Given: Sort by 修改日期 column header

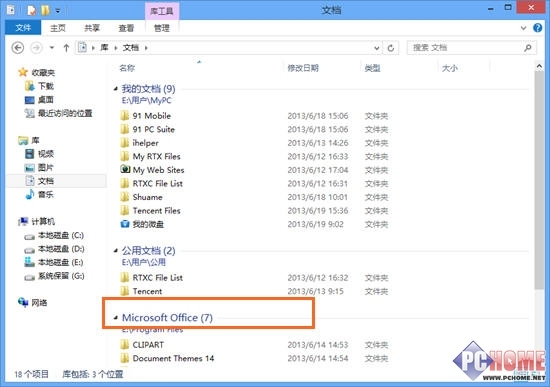Looking at the screenshot, I should point(303,68).
